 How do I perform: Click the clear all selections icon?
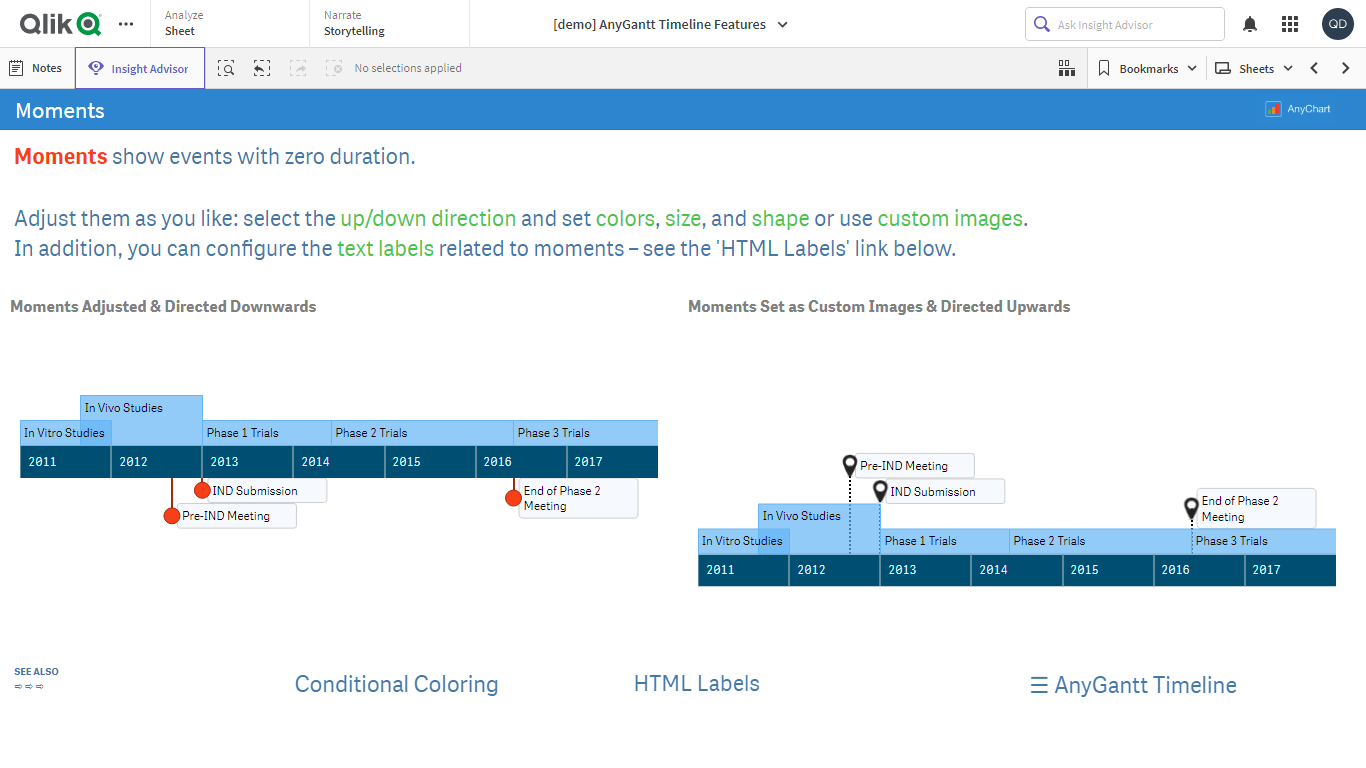[334, 68]
